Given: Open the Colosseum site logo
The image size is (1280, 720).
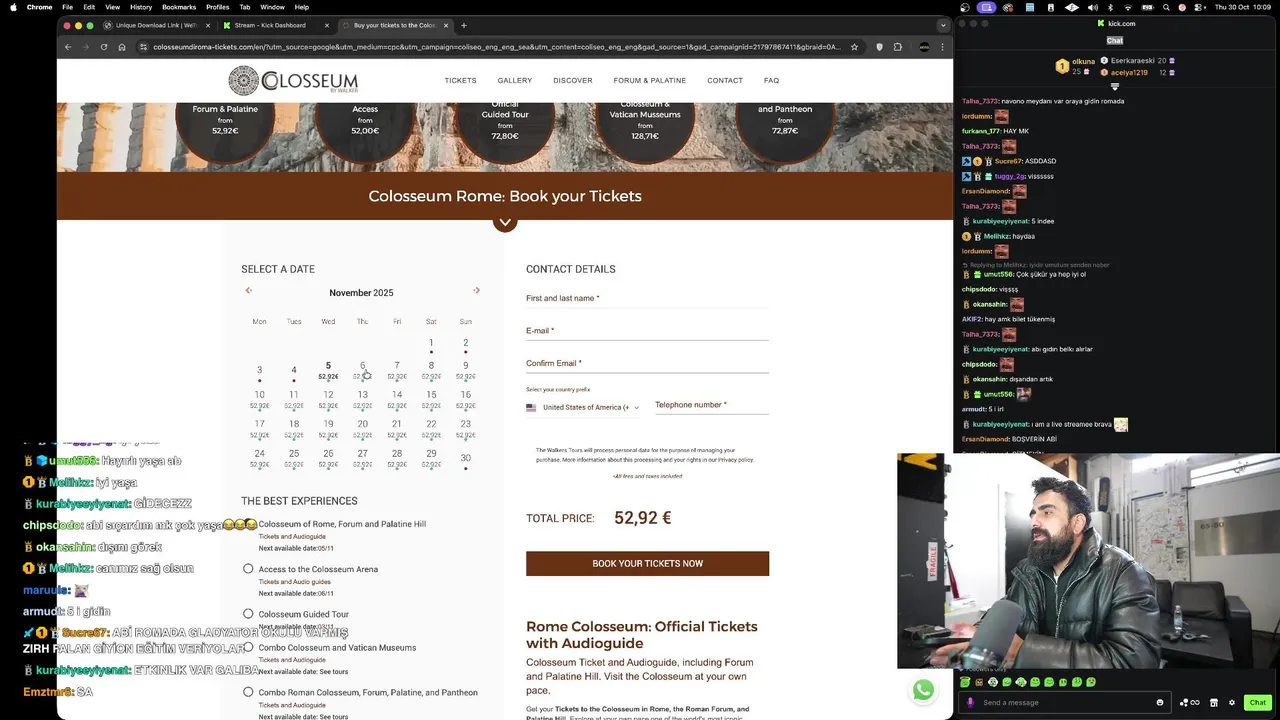Looking at the screenshot, I should pyautogui.click(x=293, y=81).
